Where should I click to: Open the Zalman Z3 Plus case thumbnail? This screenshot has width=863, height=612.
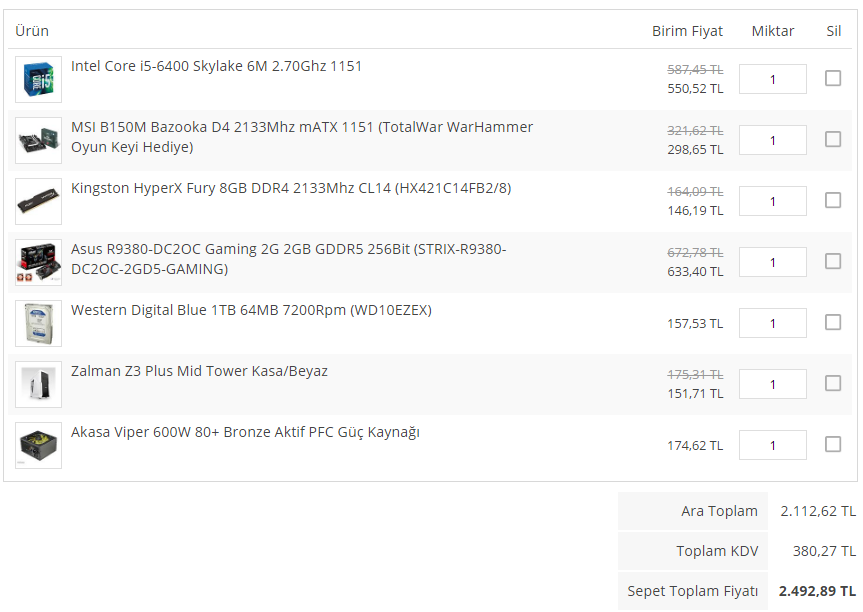[x=38, y=385]
